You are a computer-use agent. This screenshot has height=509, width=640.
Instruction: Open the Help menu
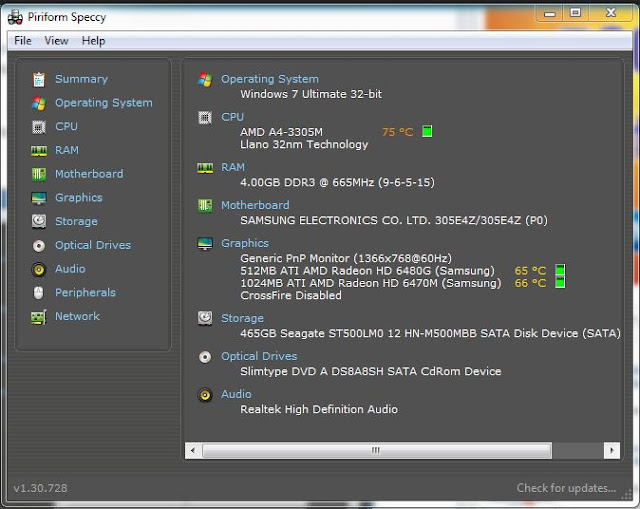(x=93, y=41)
